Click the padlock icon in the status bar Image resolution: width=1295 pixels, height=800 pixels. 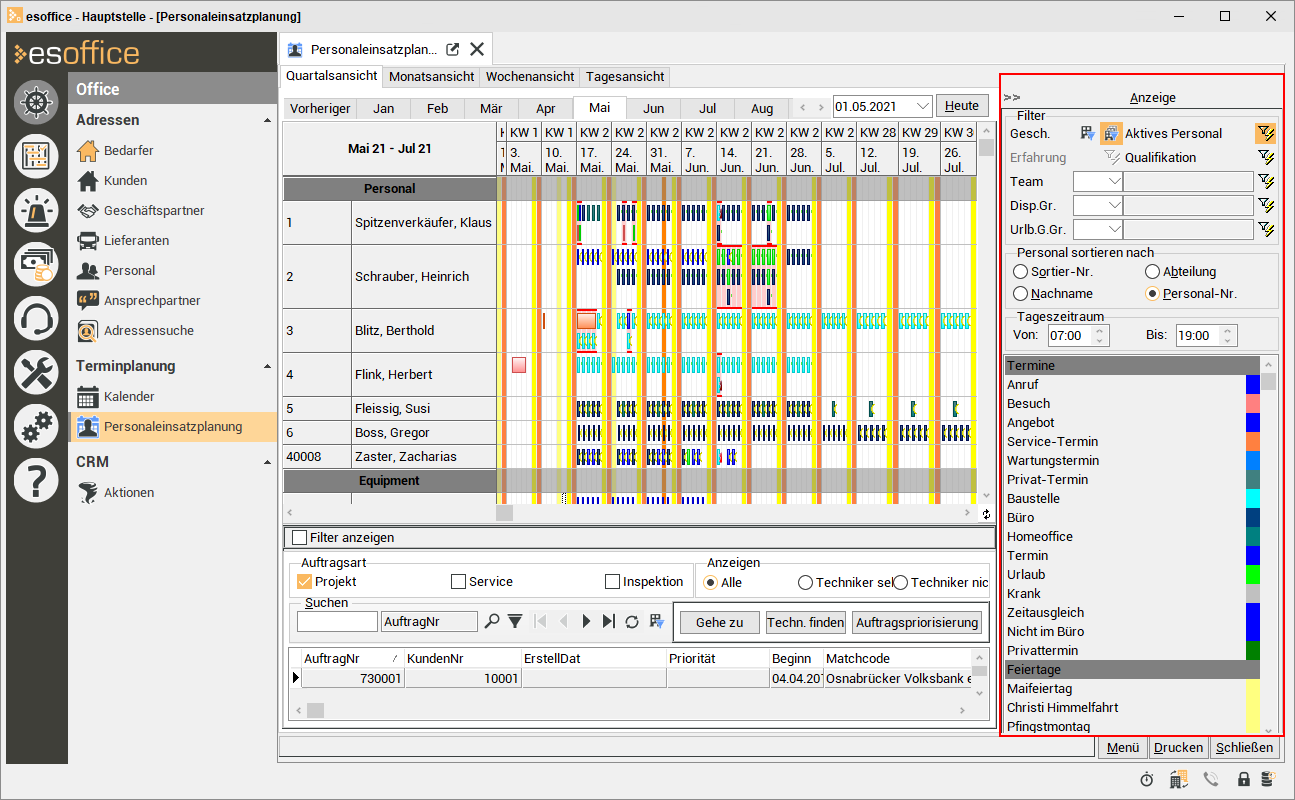click(1244, 779)
